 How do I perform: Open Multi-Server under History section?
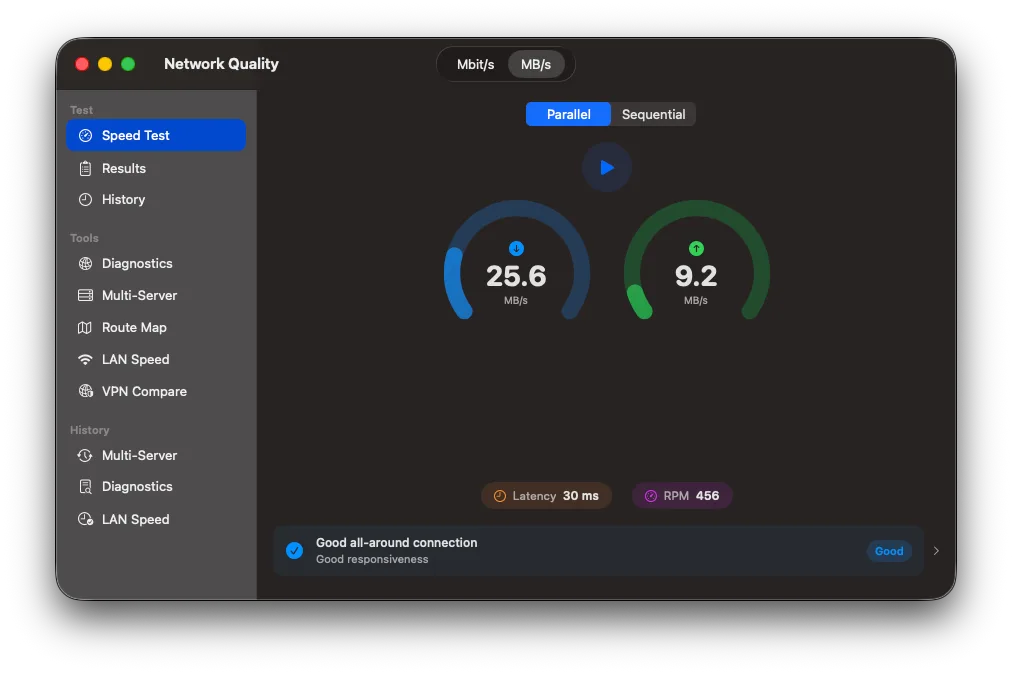pyautogui.click(x=156, y=455)
